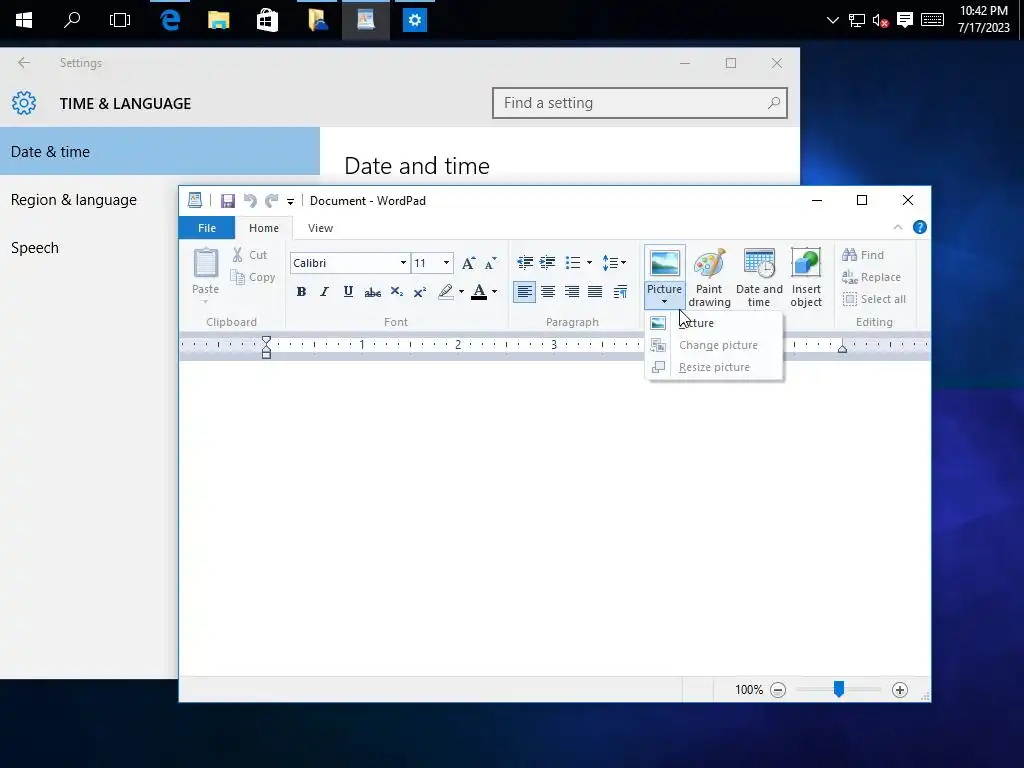Click the bullet list icon

point(573,263)
